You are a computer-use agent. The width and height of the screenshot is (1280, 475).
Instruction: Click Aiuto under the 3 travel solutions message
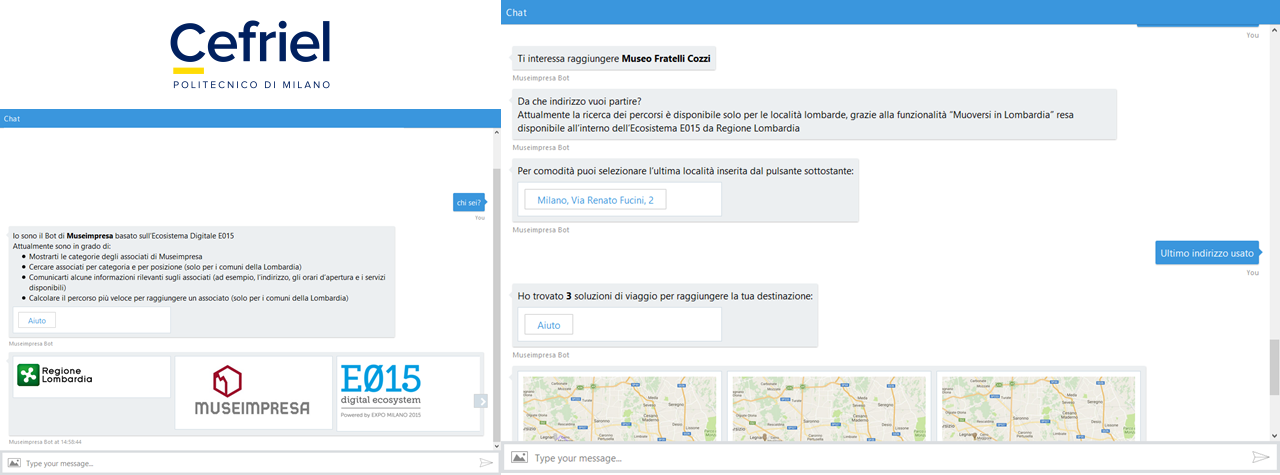pyautogui.click(x=549, y=325)
